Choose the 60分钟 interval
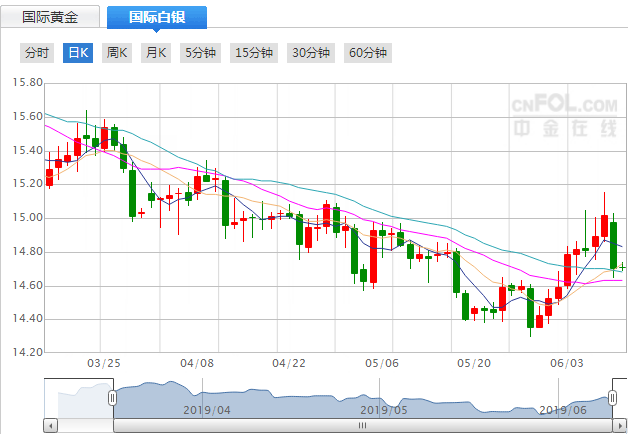Viewport: 628px width, 434px height. 367,53
